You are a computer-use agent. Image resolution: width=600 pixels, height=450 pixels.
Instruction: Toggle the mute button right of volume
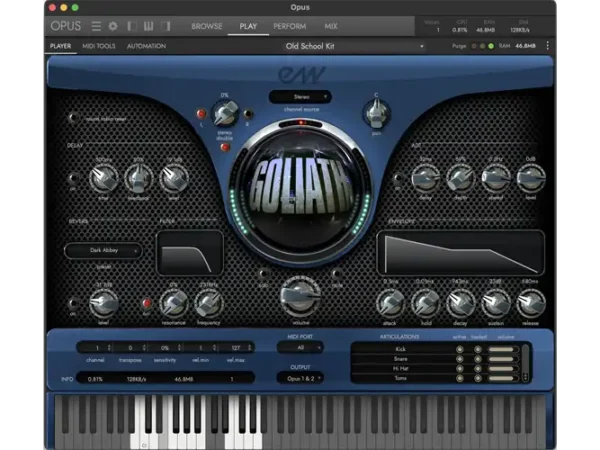[x=337, y=274]
